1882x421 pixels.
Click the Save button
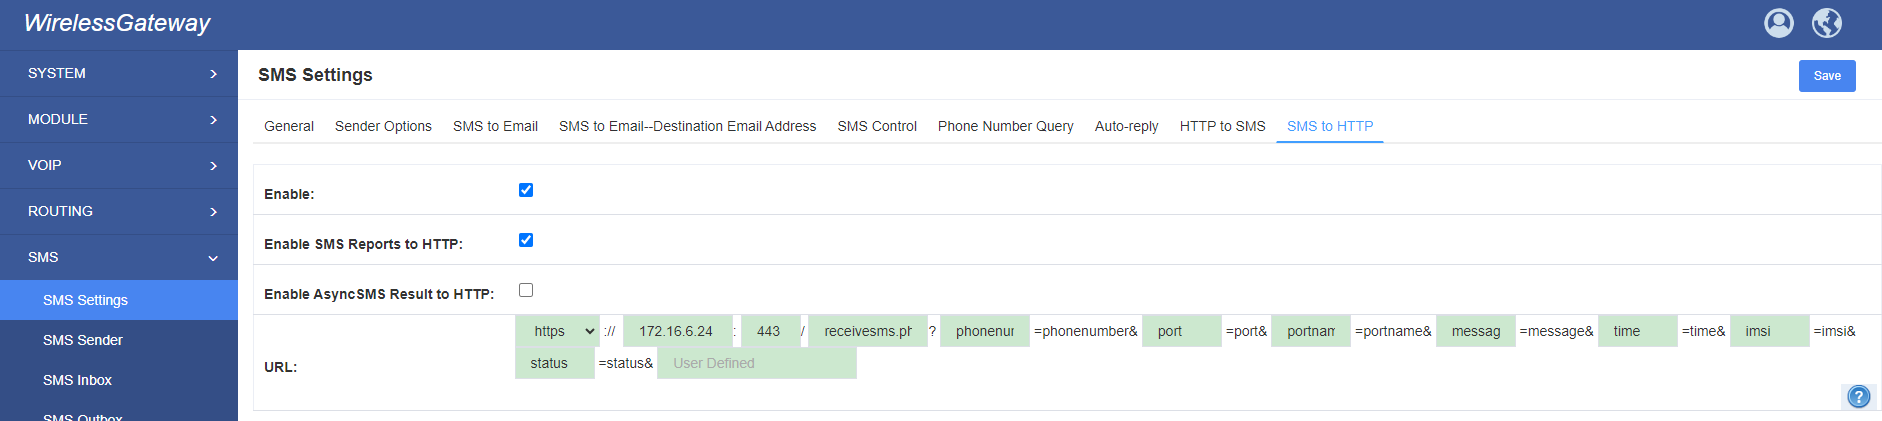tap(1827, 76)
